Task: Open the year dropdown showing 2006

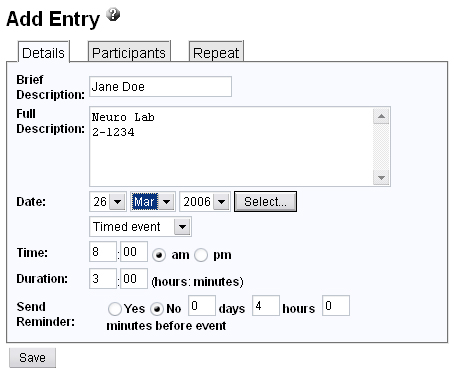Action: tap(205, 202)
